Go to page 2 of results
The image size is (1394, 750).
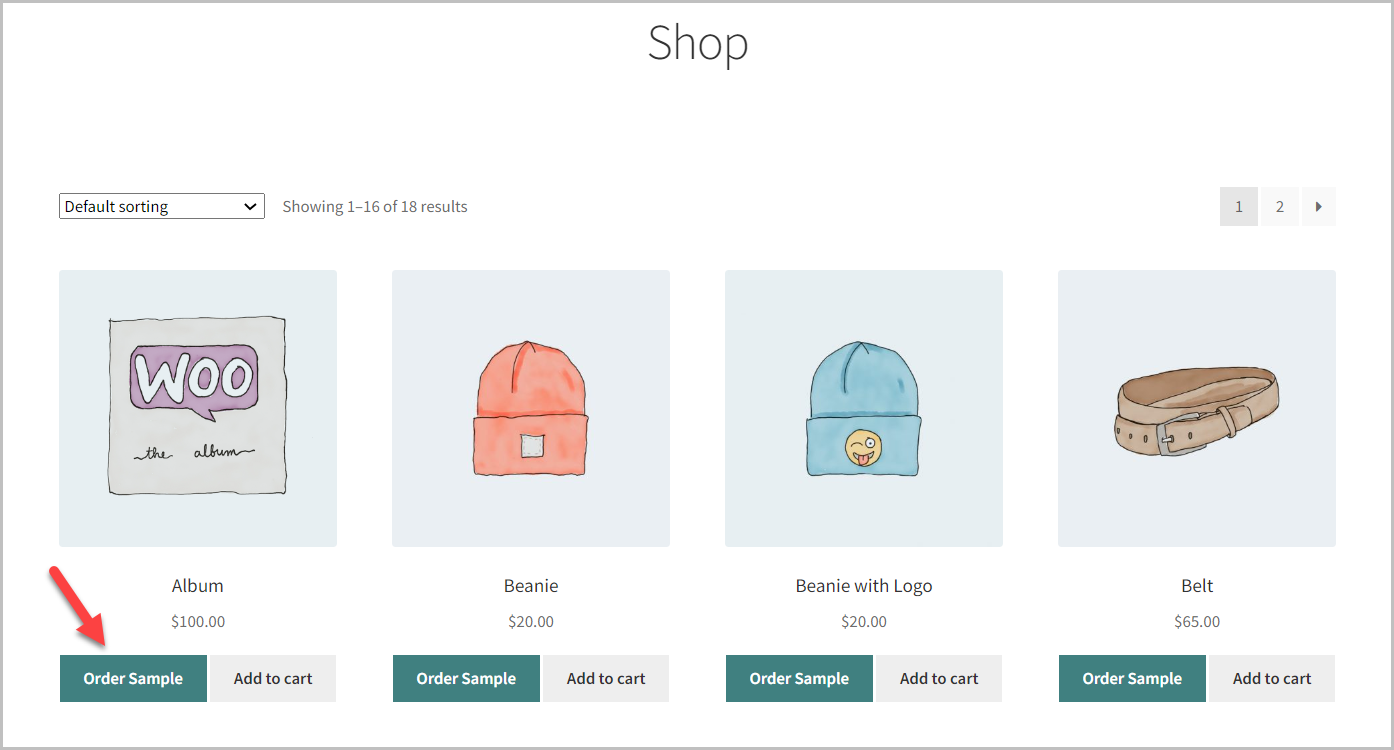(1279, 206)
